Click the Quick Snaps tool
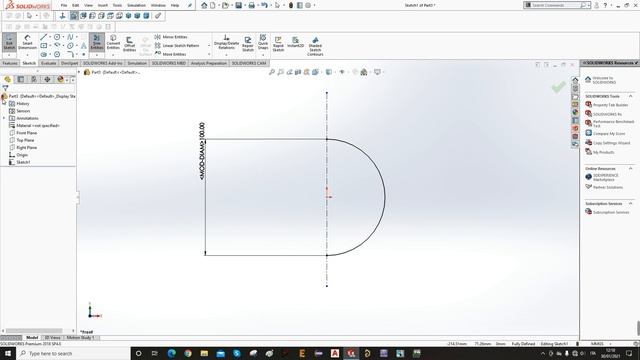This screenshot has height=360, width=640. (x=263, y=42)
